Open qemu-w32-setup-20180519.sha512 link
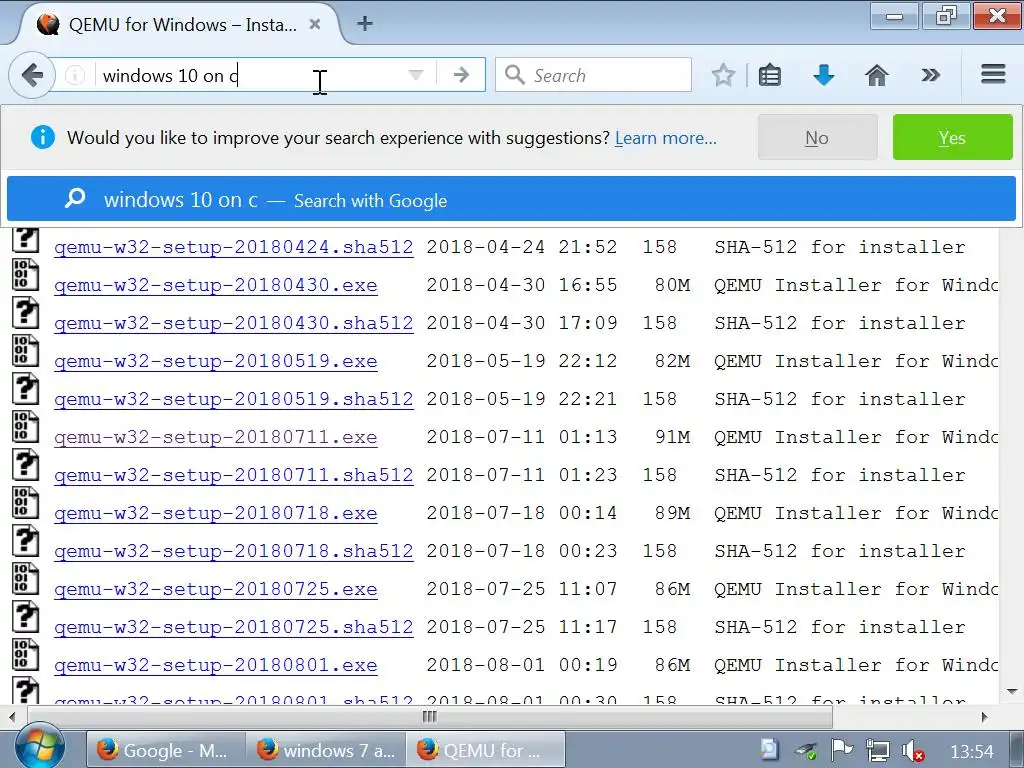 click(x=234, y=398)
